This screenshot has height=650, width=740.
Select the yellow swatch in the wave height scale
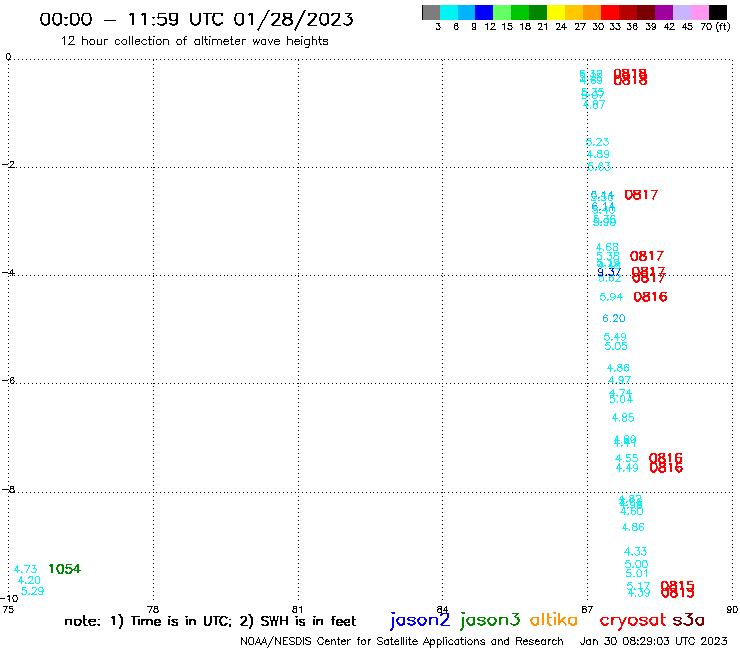[556, 12]
